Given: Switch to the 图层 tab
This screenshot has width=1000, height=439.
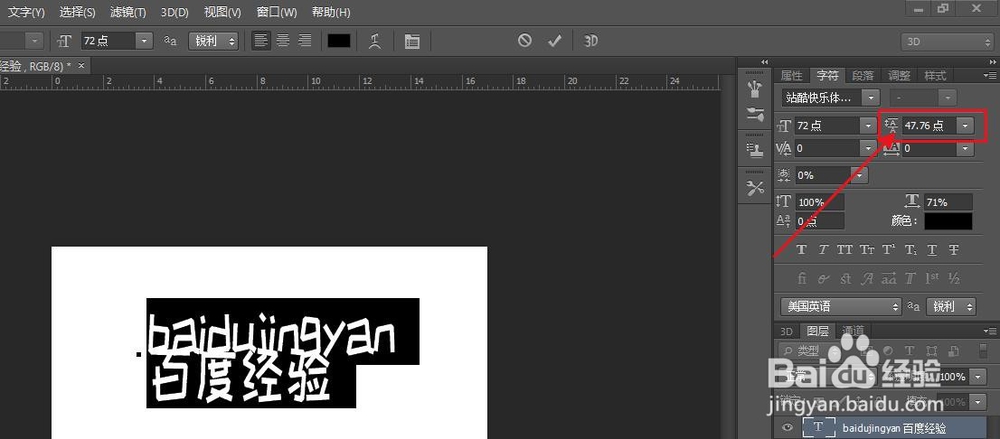Looking at the screenshot, I should (818, 331).
